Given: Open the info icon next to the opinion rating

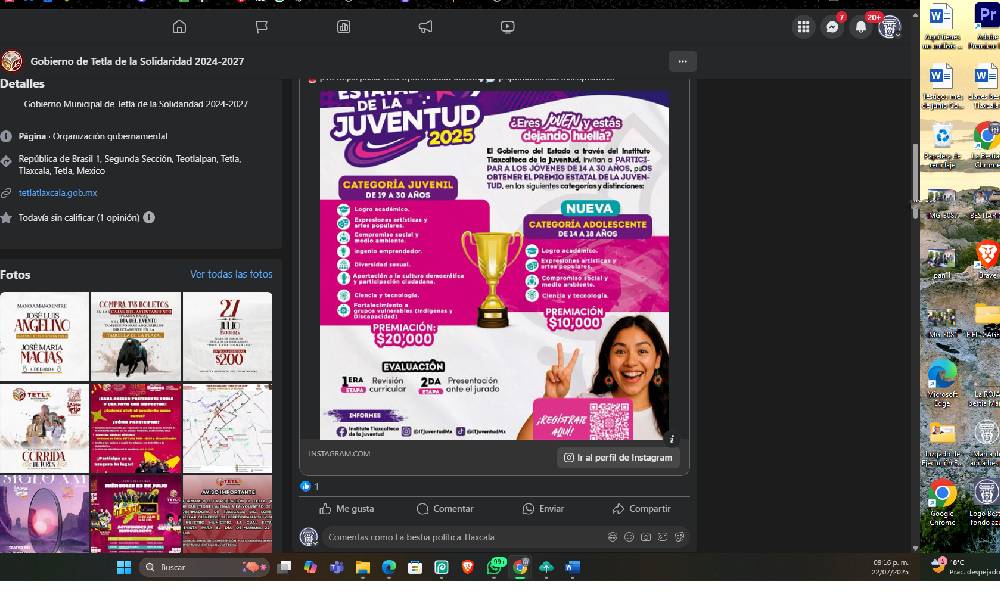Looking at the screenshot, I should [149, 217].
